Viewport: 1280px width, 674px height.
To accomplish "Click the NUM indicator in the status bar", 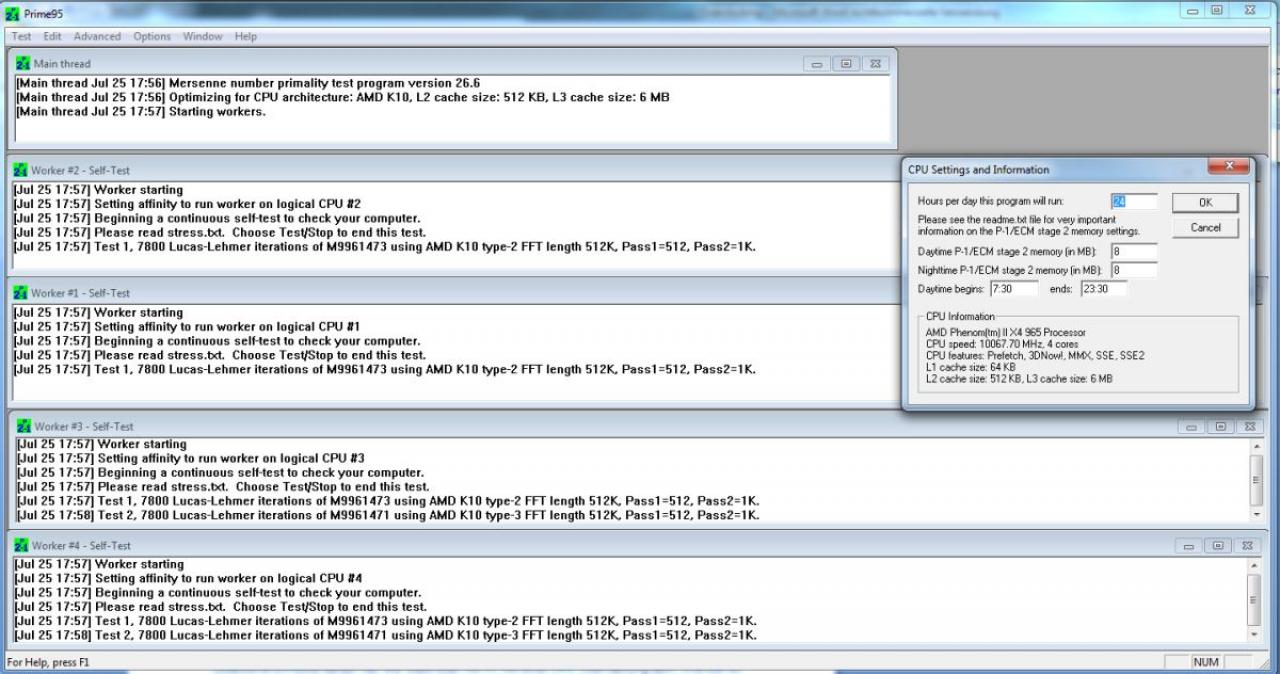I will pyautogui.click(x=1206, y=662).
